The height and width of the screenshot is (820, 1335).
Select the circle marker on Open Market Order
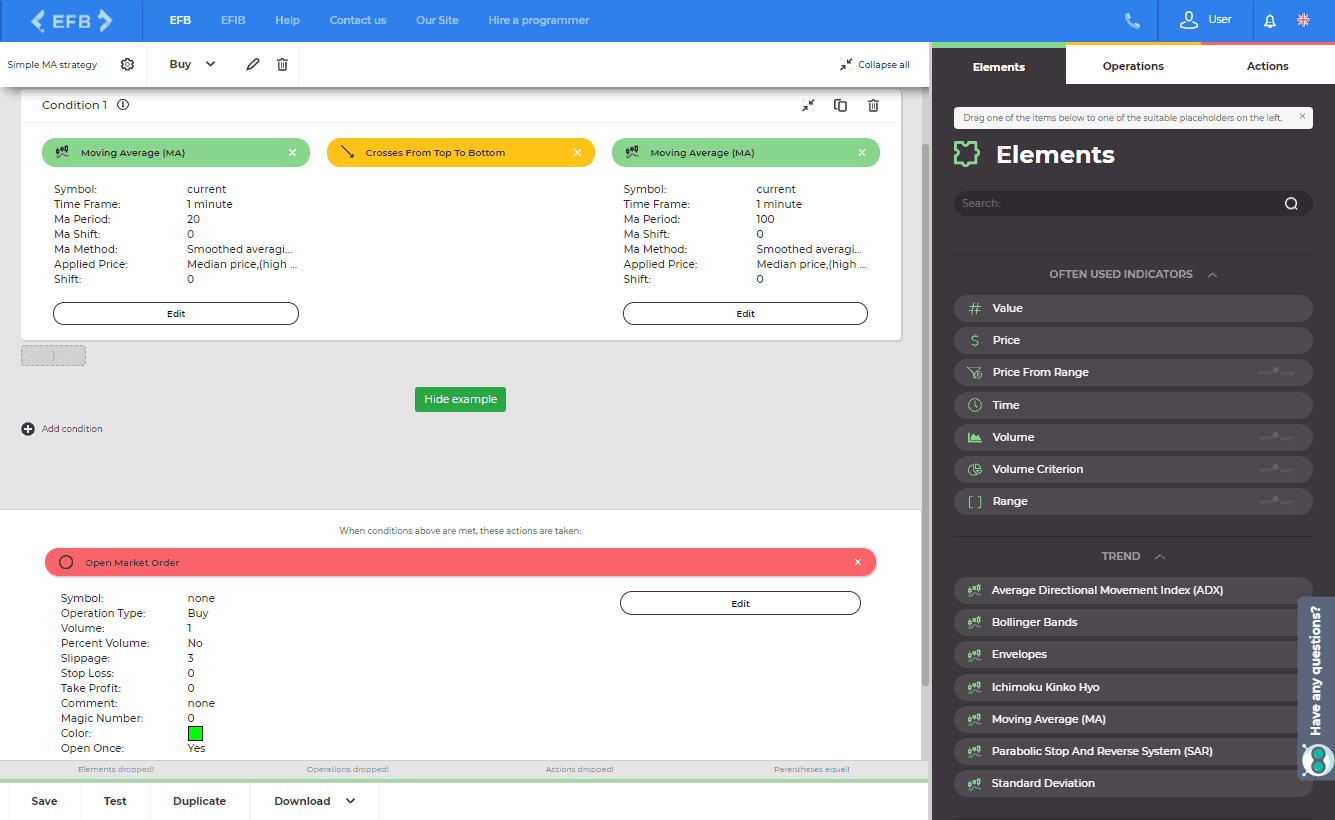[x=66, y=561]
